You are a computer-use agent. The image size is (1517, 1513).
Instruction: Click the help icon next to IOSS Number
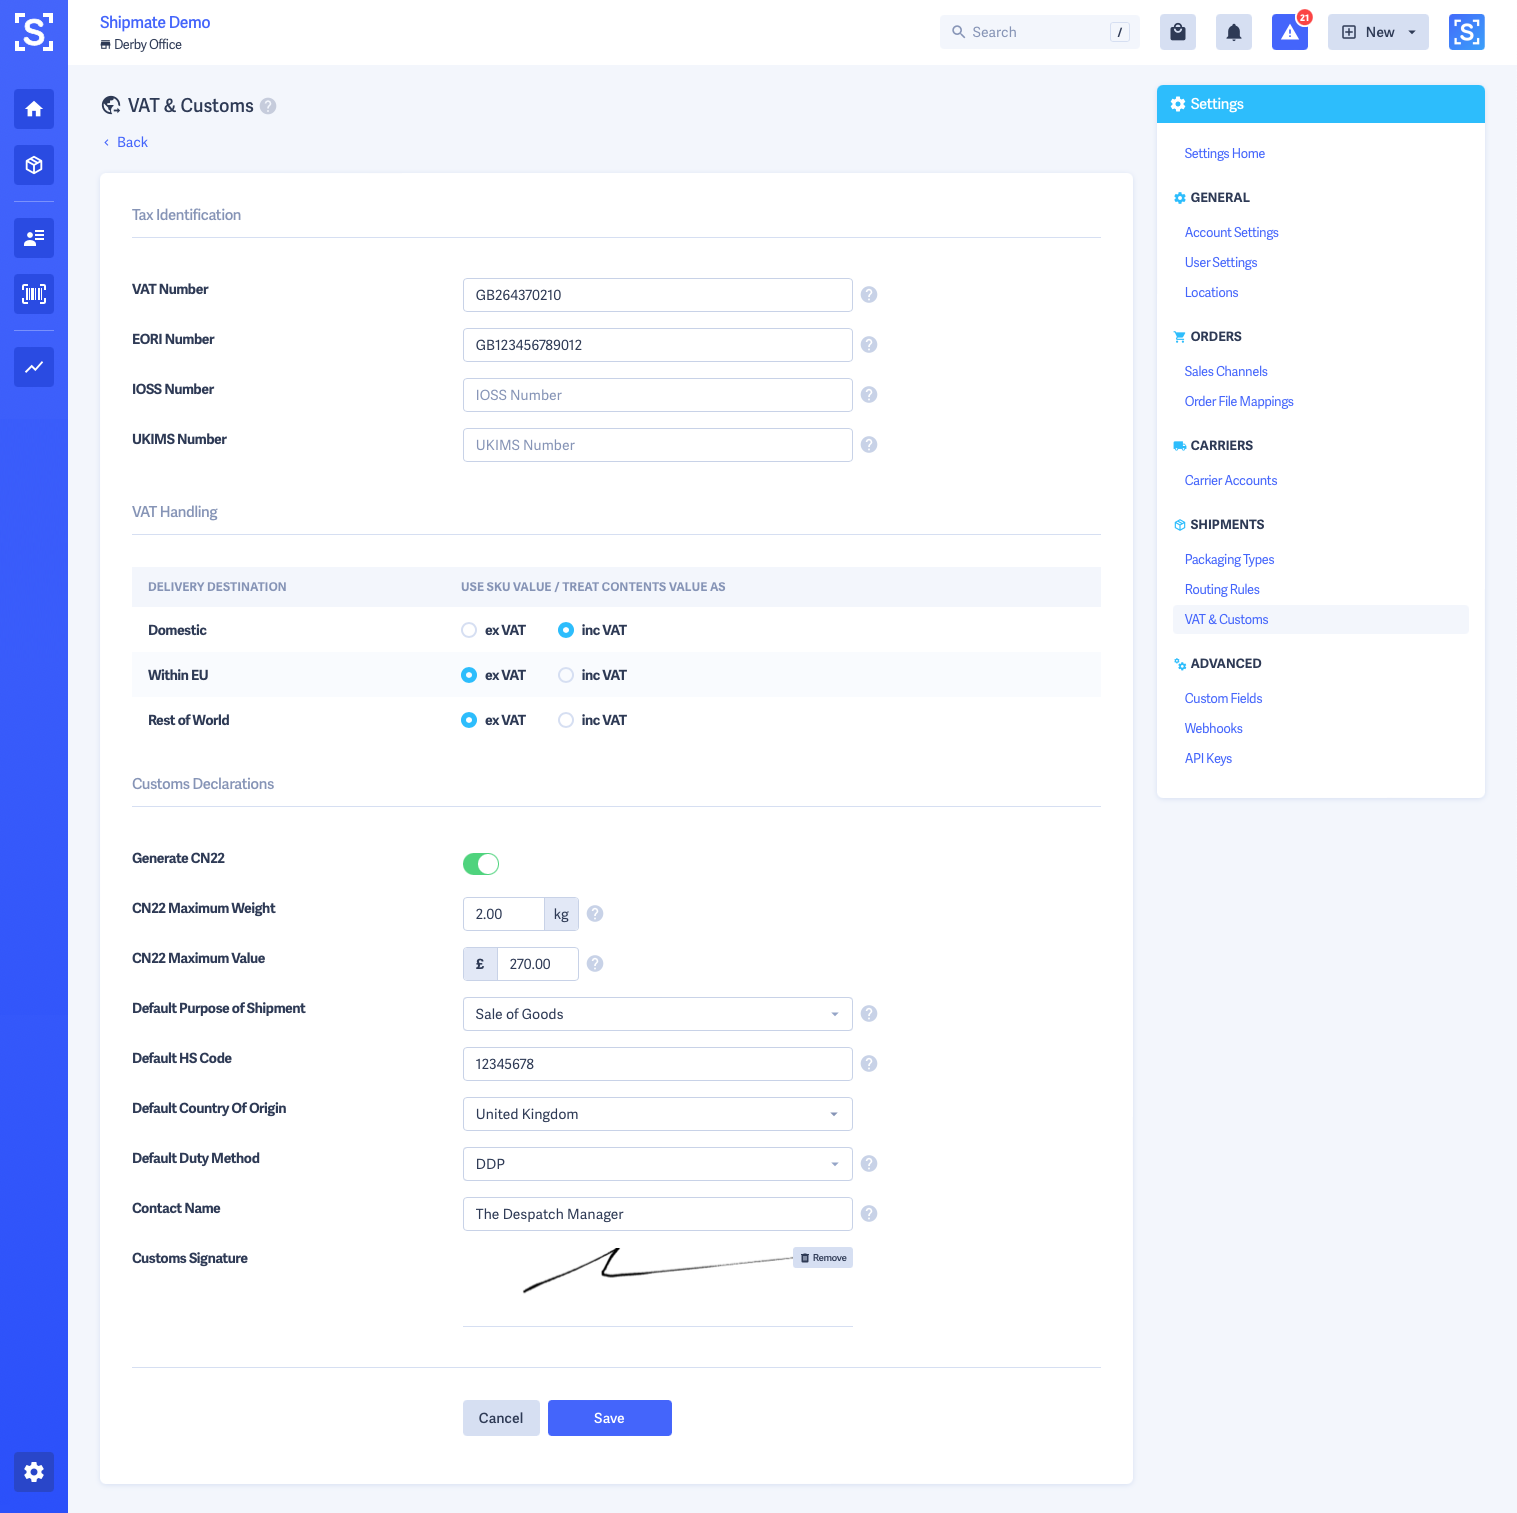(x=869, y=395)
